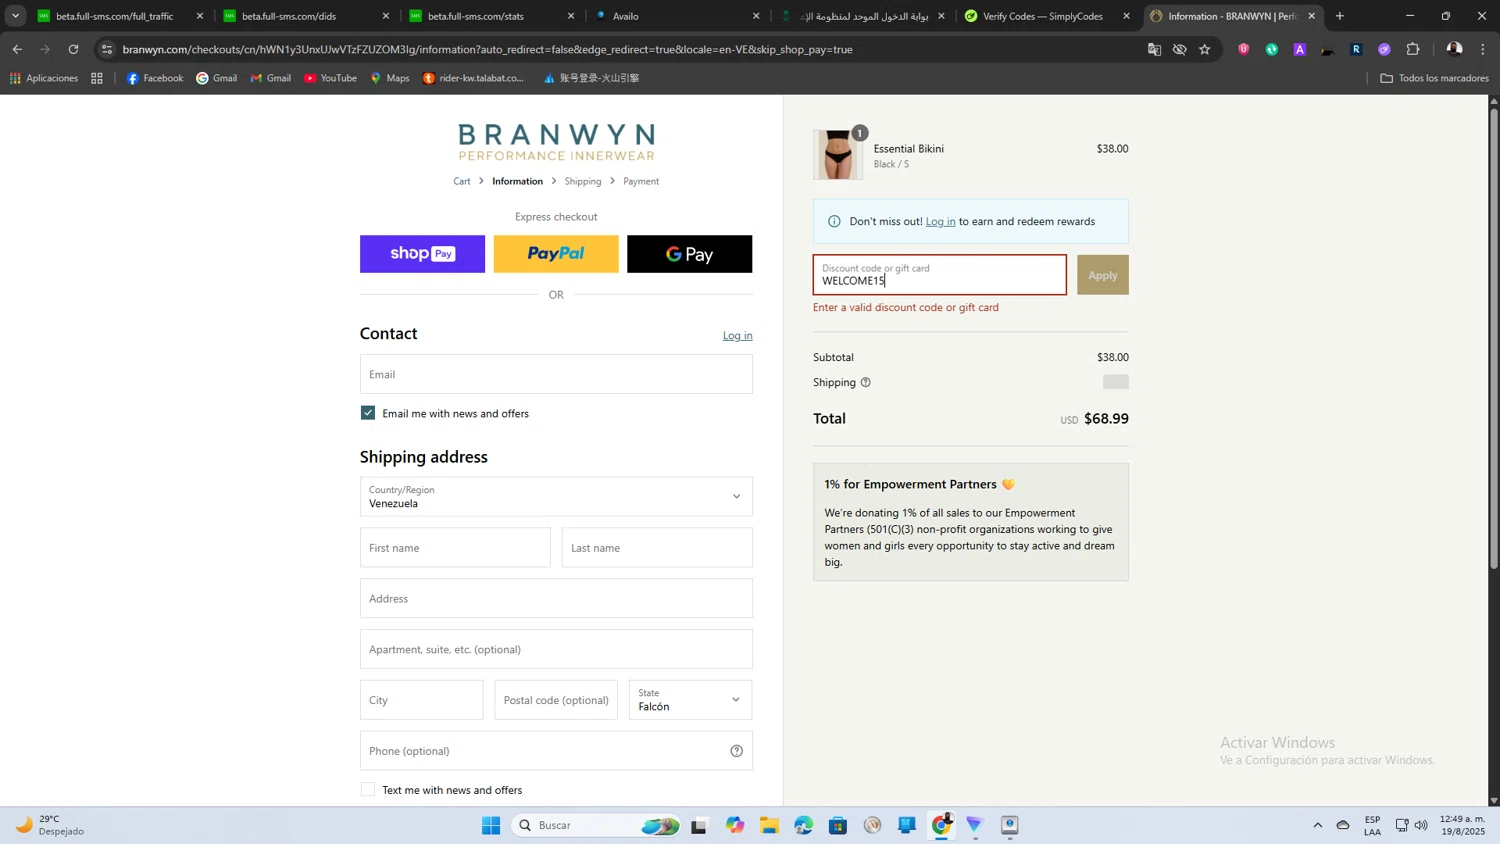Switch to the beta.full-sms.com/full_traffic tab
Image resolution: width=1500 pixels, height=844 pixels.
[x=118, y=16]
